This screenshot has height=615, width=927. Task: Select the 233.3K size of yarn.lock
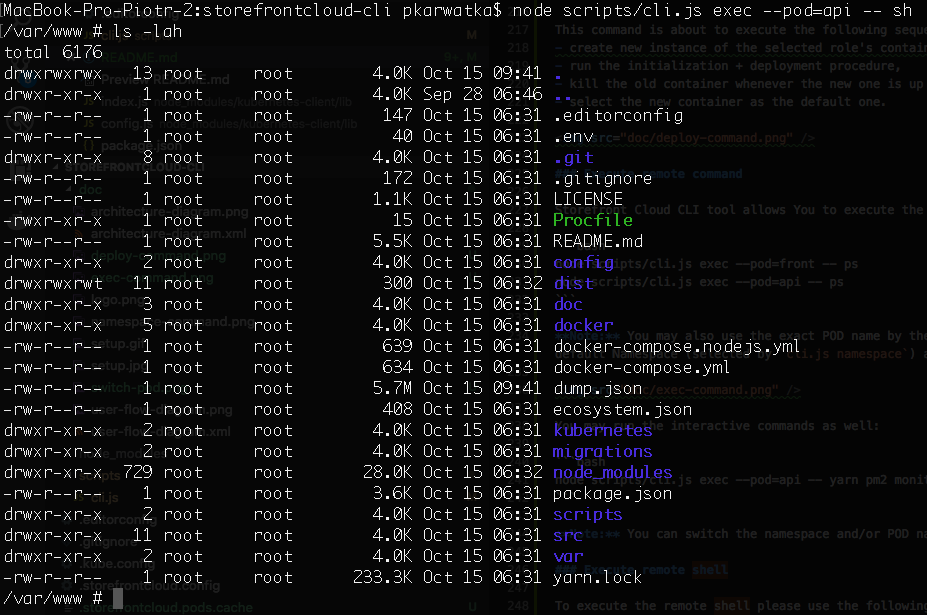pos(383,577)
